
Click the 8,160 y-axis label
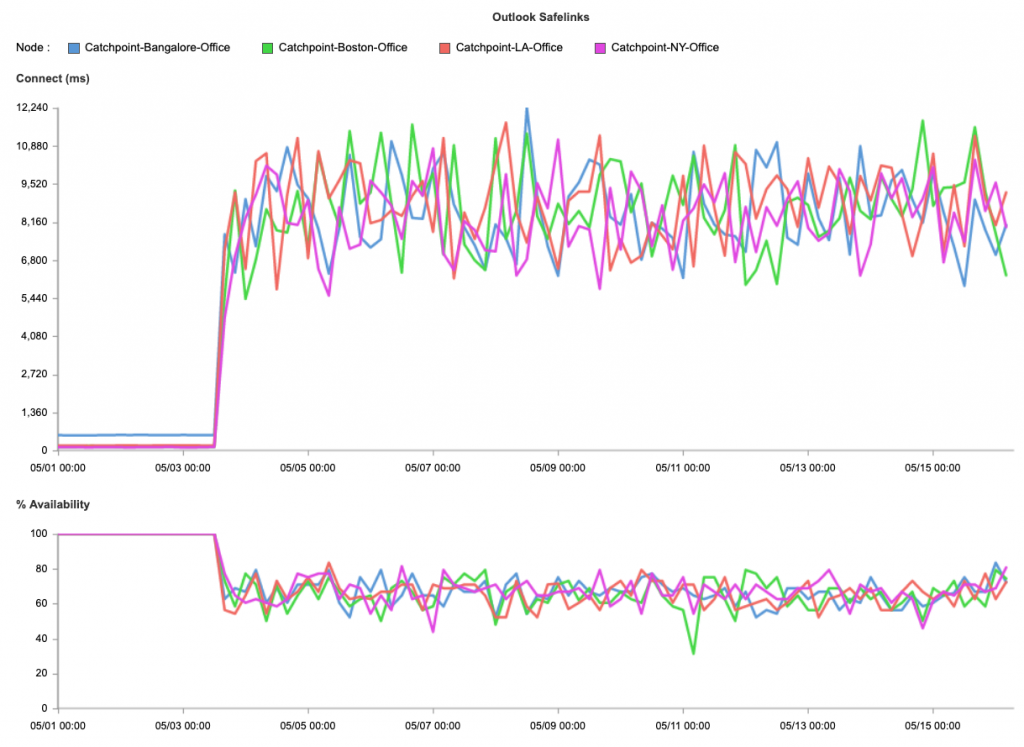(x=35, y=222)
